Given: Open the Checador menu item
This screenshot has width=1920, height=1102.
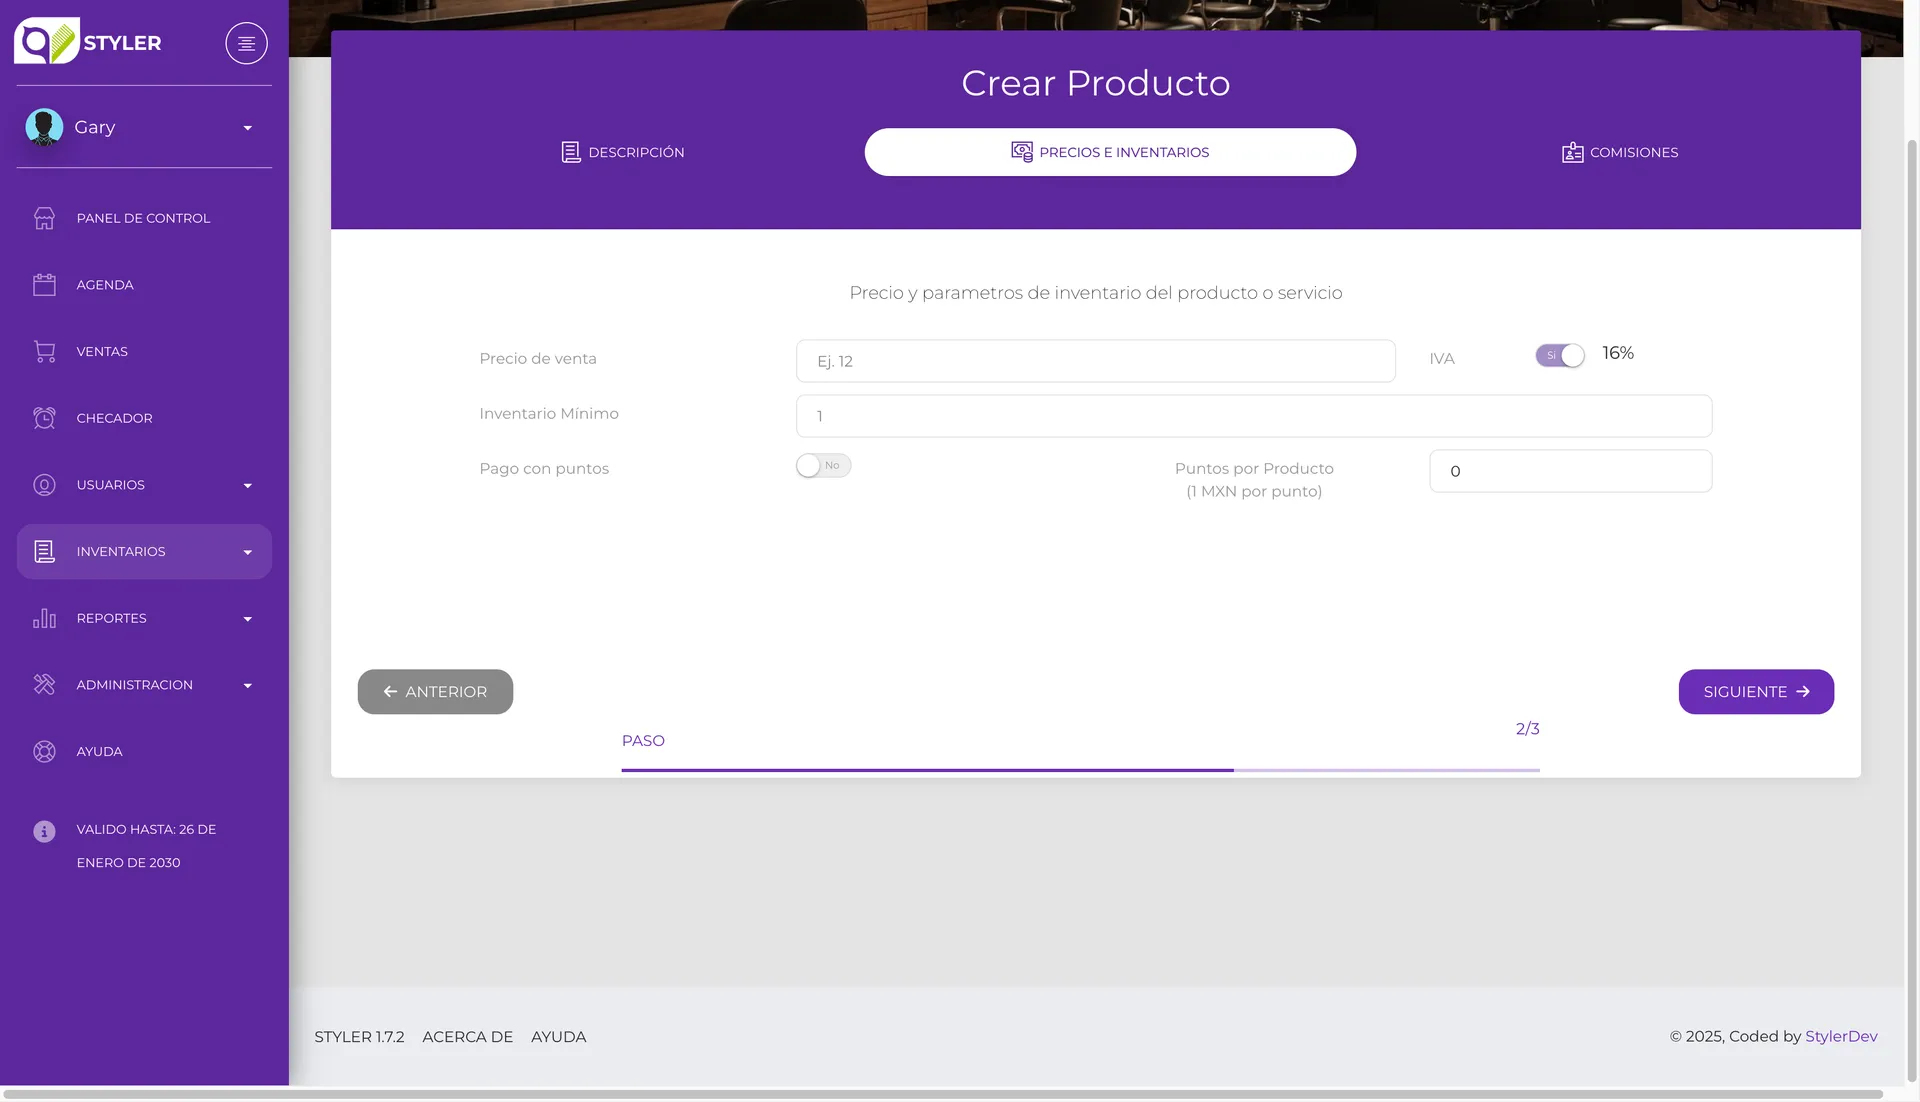Looking at the screenshot, I should (144, 418).
